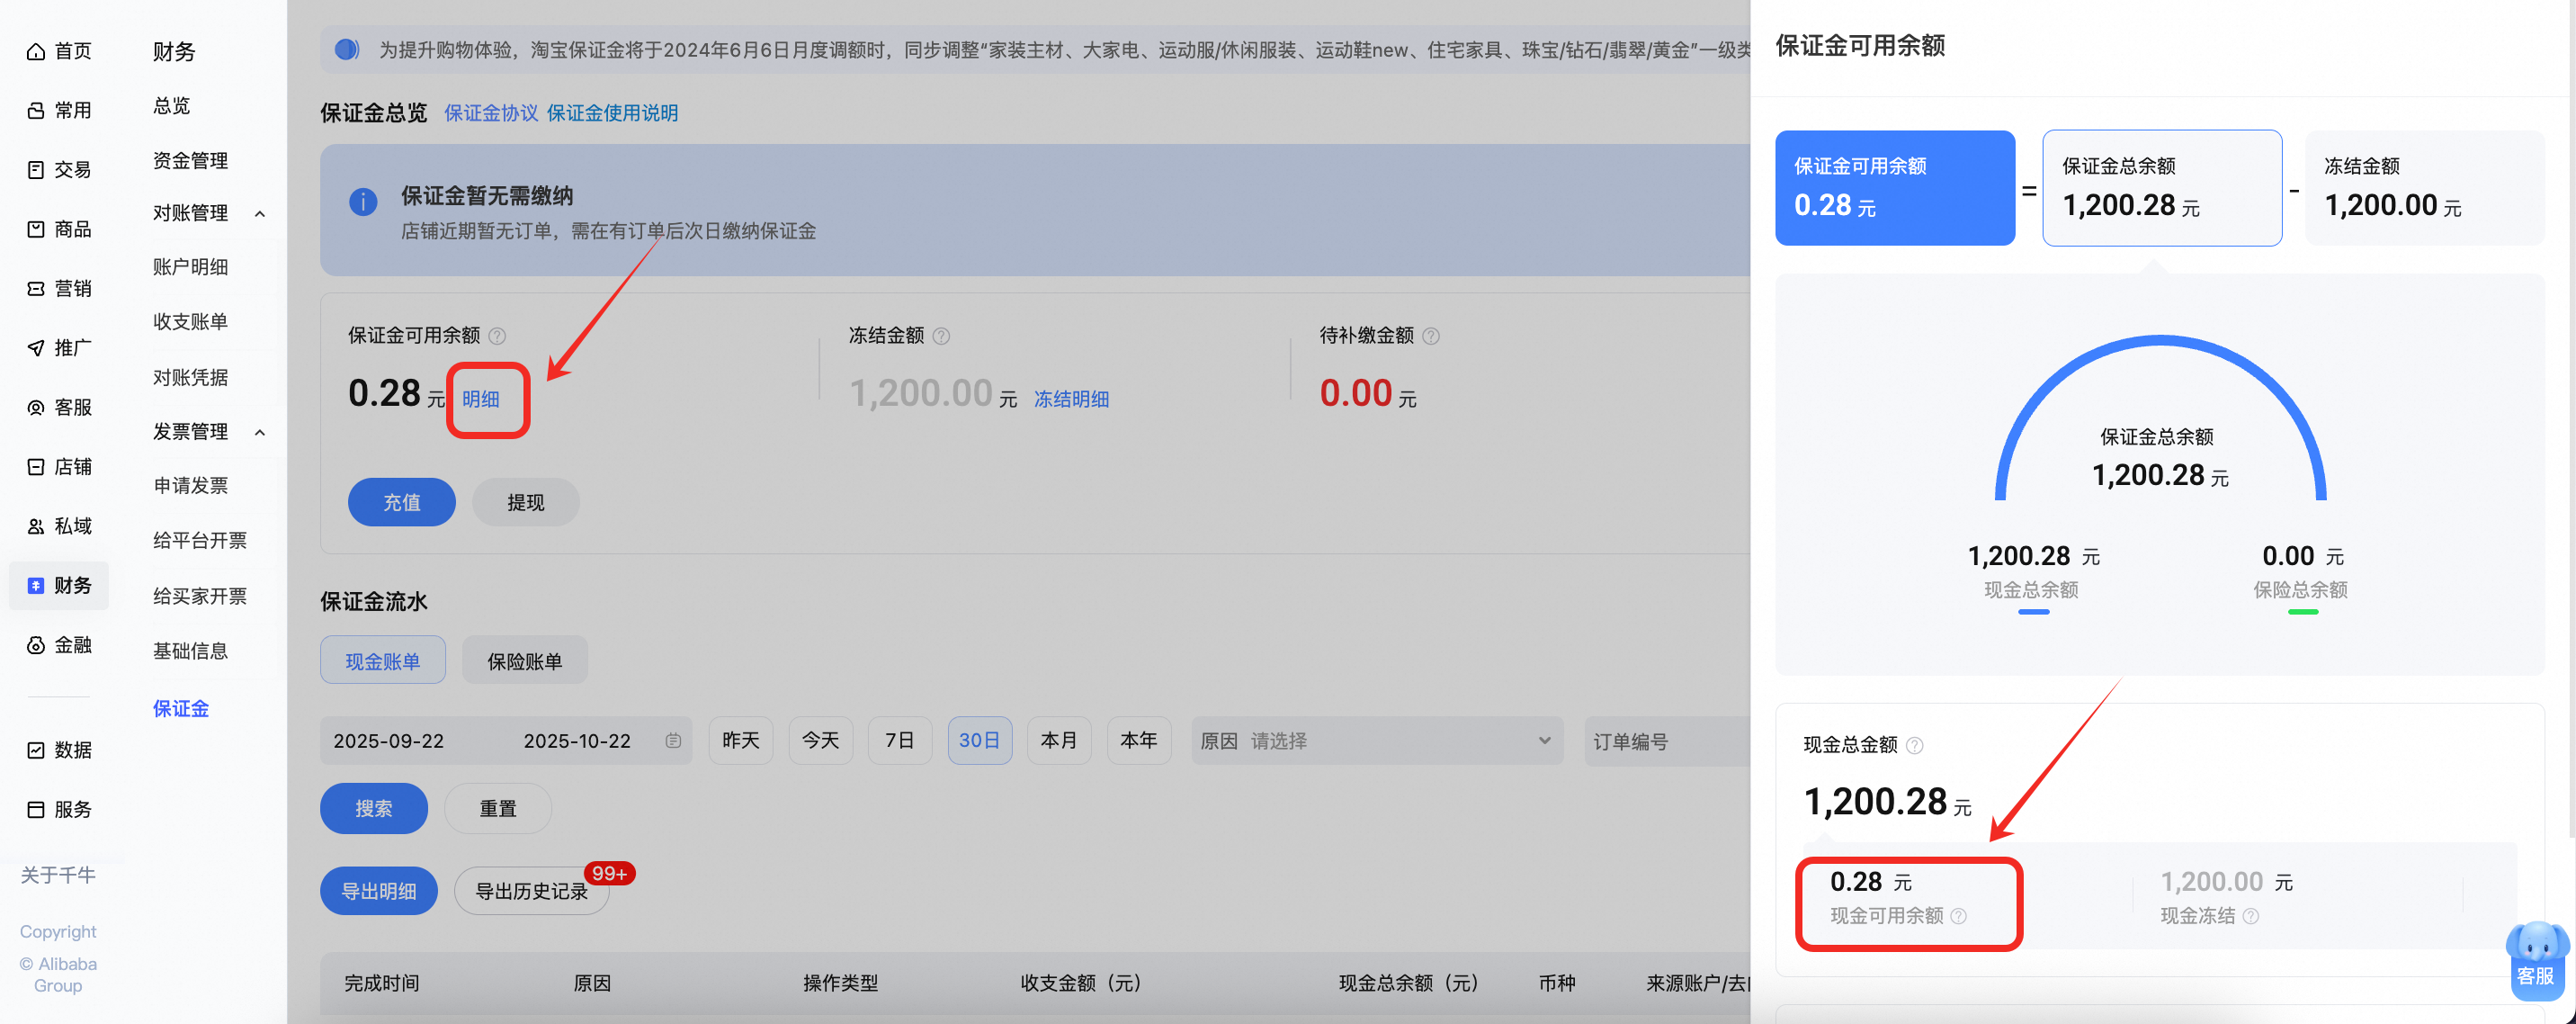Open the 数据 sidebar icon
Screen dimensions: 2576x1024
(x=36, y=750)
